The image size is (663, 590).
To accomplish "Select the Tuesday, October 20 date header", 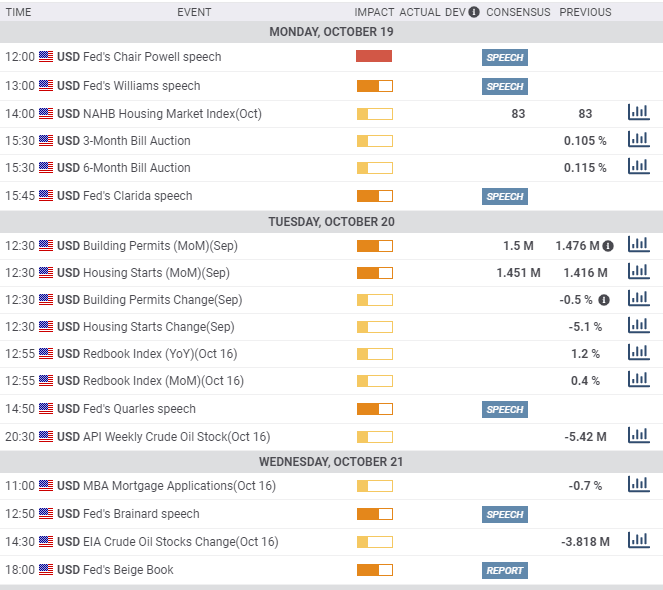I will (x=331, y=221).
